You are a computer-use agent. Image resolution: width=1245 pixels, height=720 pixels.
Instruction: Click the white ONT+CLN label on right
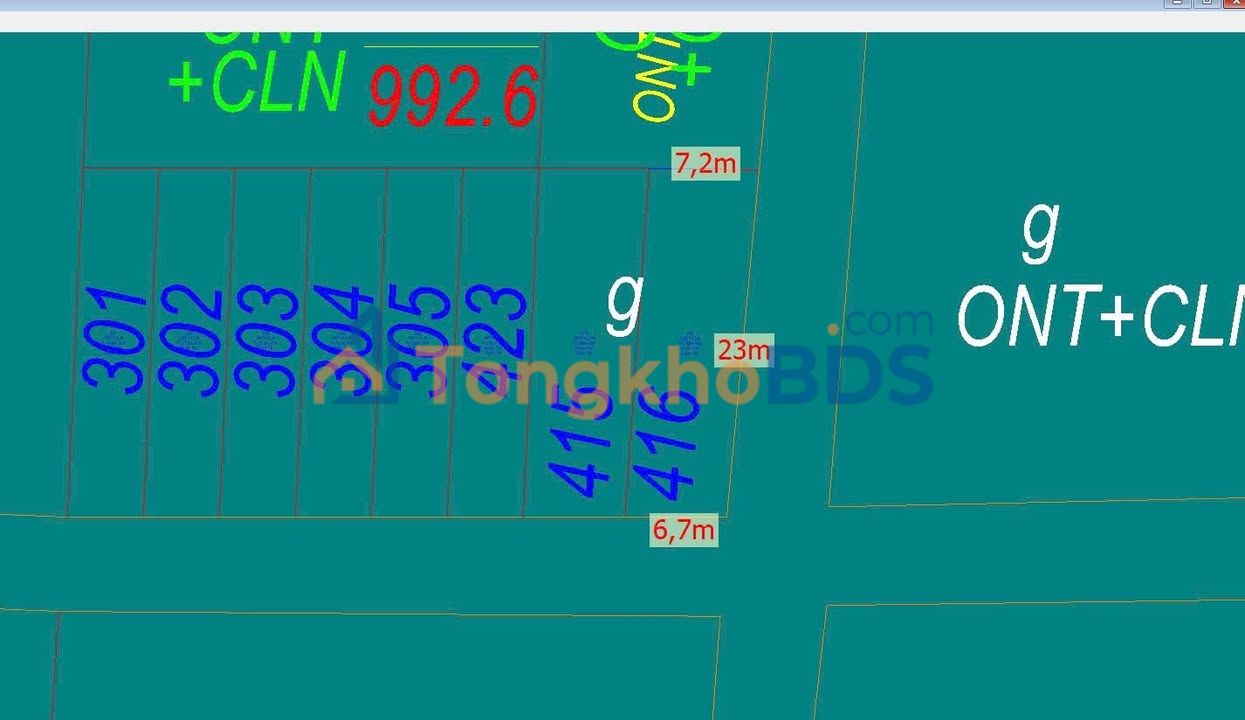(1100, 316)
